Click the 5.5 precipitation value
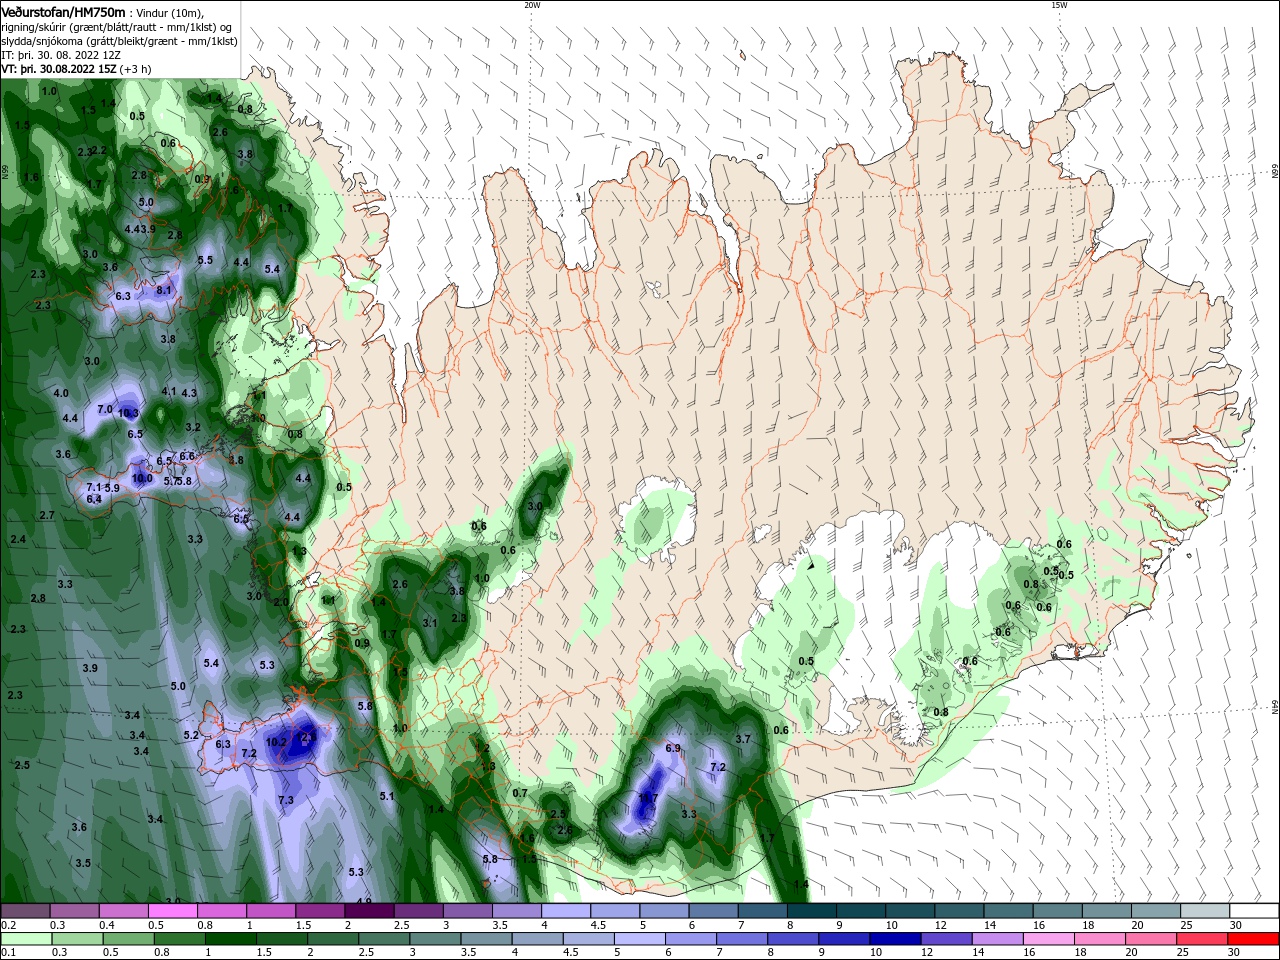 (x=205, y=260)
